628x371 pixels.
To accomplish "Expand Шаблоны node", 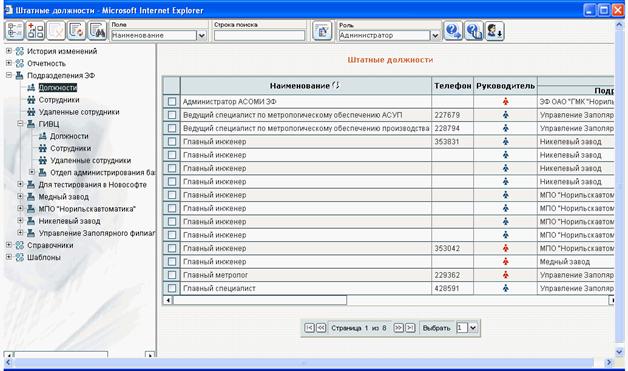I will [9, 257].
